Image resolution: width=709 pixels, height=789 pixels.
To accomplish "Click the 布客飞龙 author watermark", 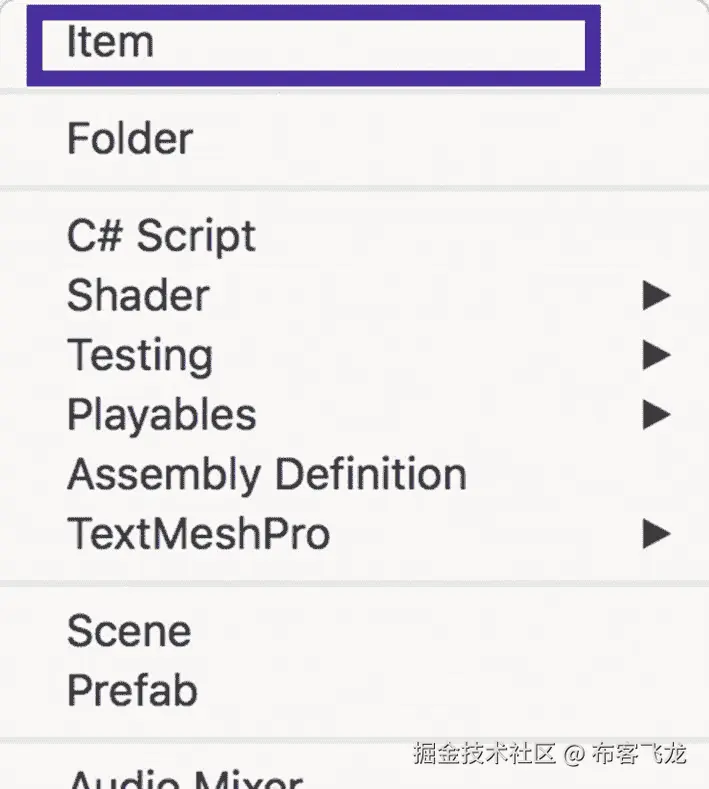I will (x=639, y=754).
